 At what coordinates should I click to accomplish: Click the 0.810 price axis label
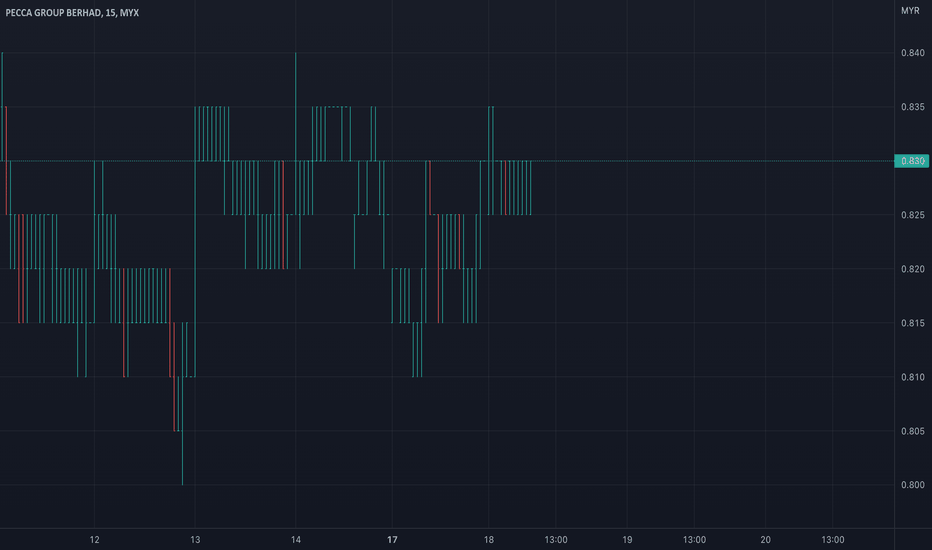[x=912, y=377]
